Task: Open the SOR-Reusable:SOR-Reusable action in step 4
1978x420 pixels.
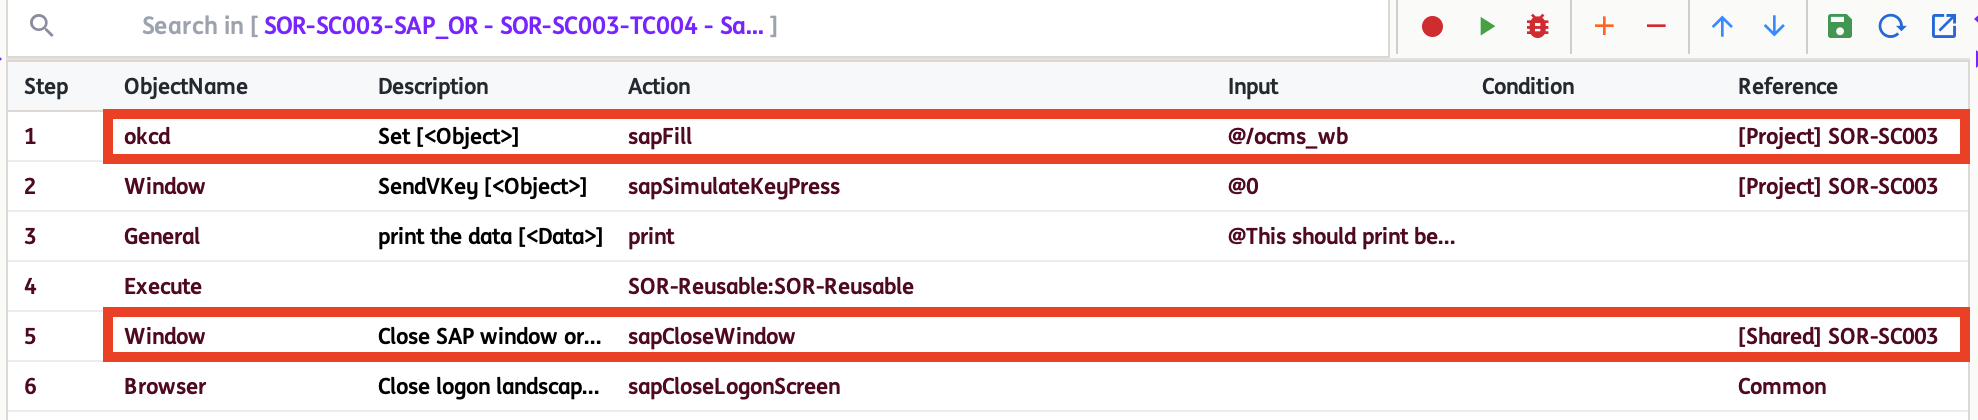Action: coord(771,286)
